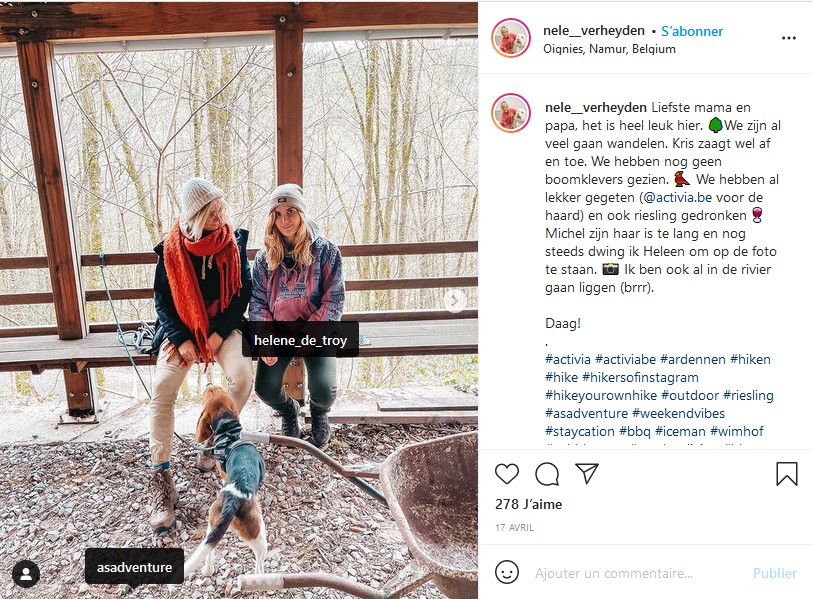Image resolution: width=813 pixels, height=599 pixels.
Task: Open the #hikersofinstagram hashtag
Action: point(640,378)
